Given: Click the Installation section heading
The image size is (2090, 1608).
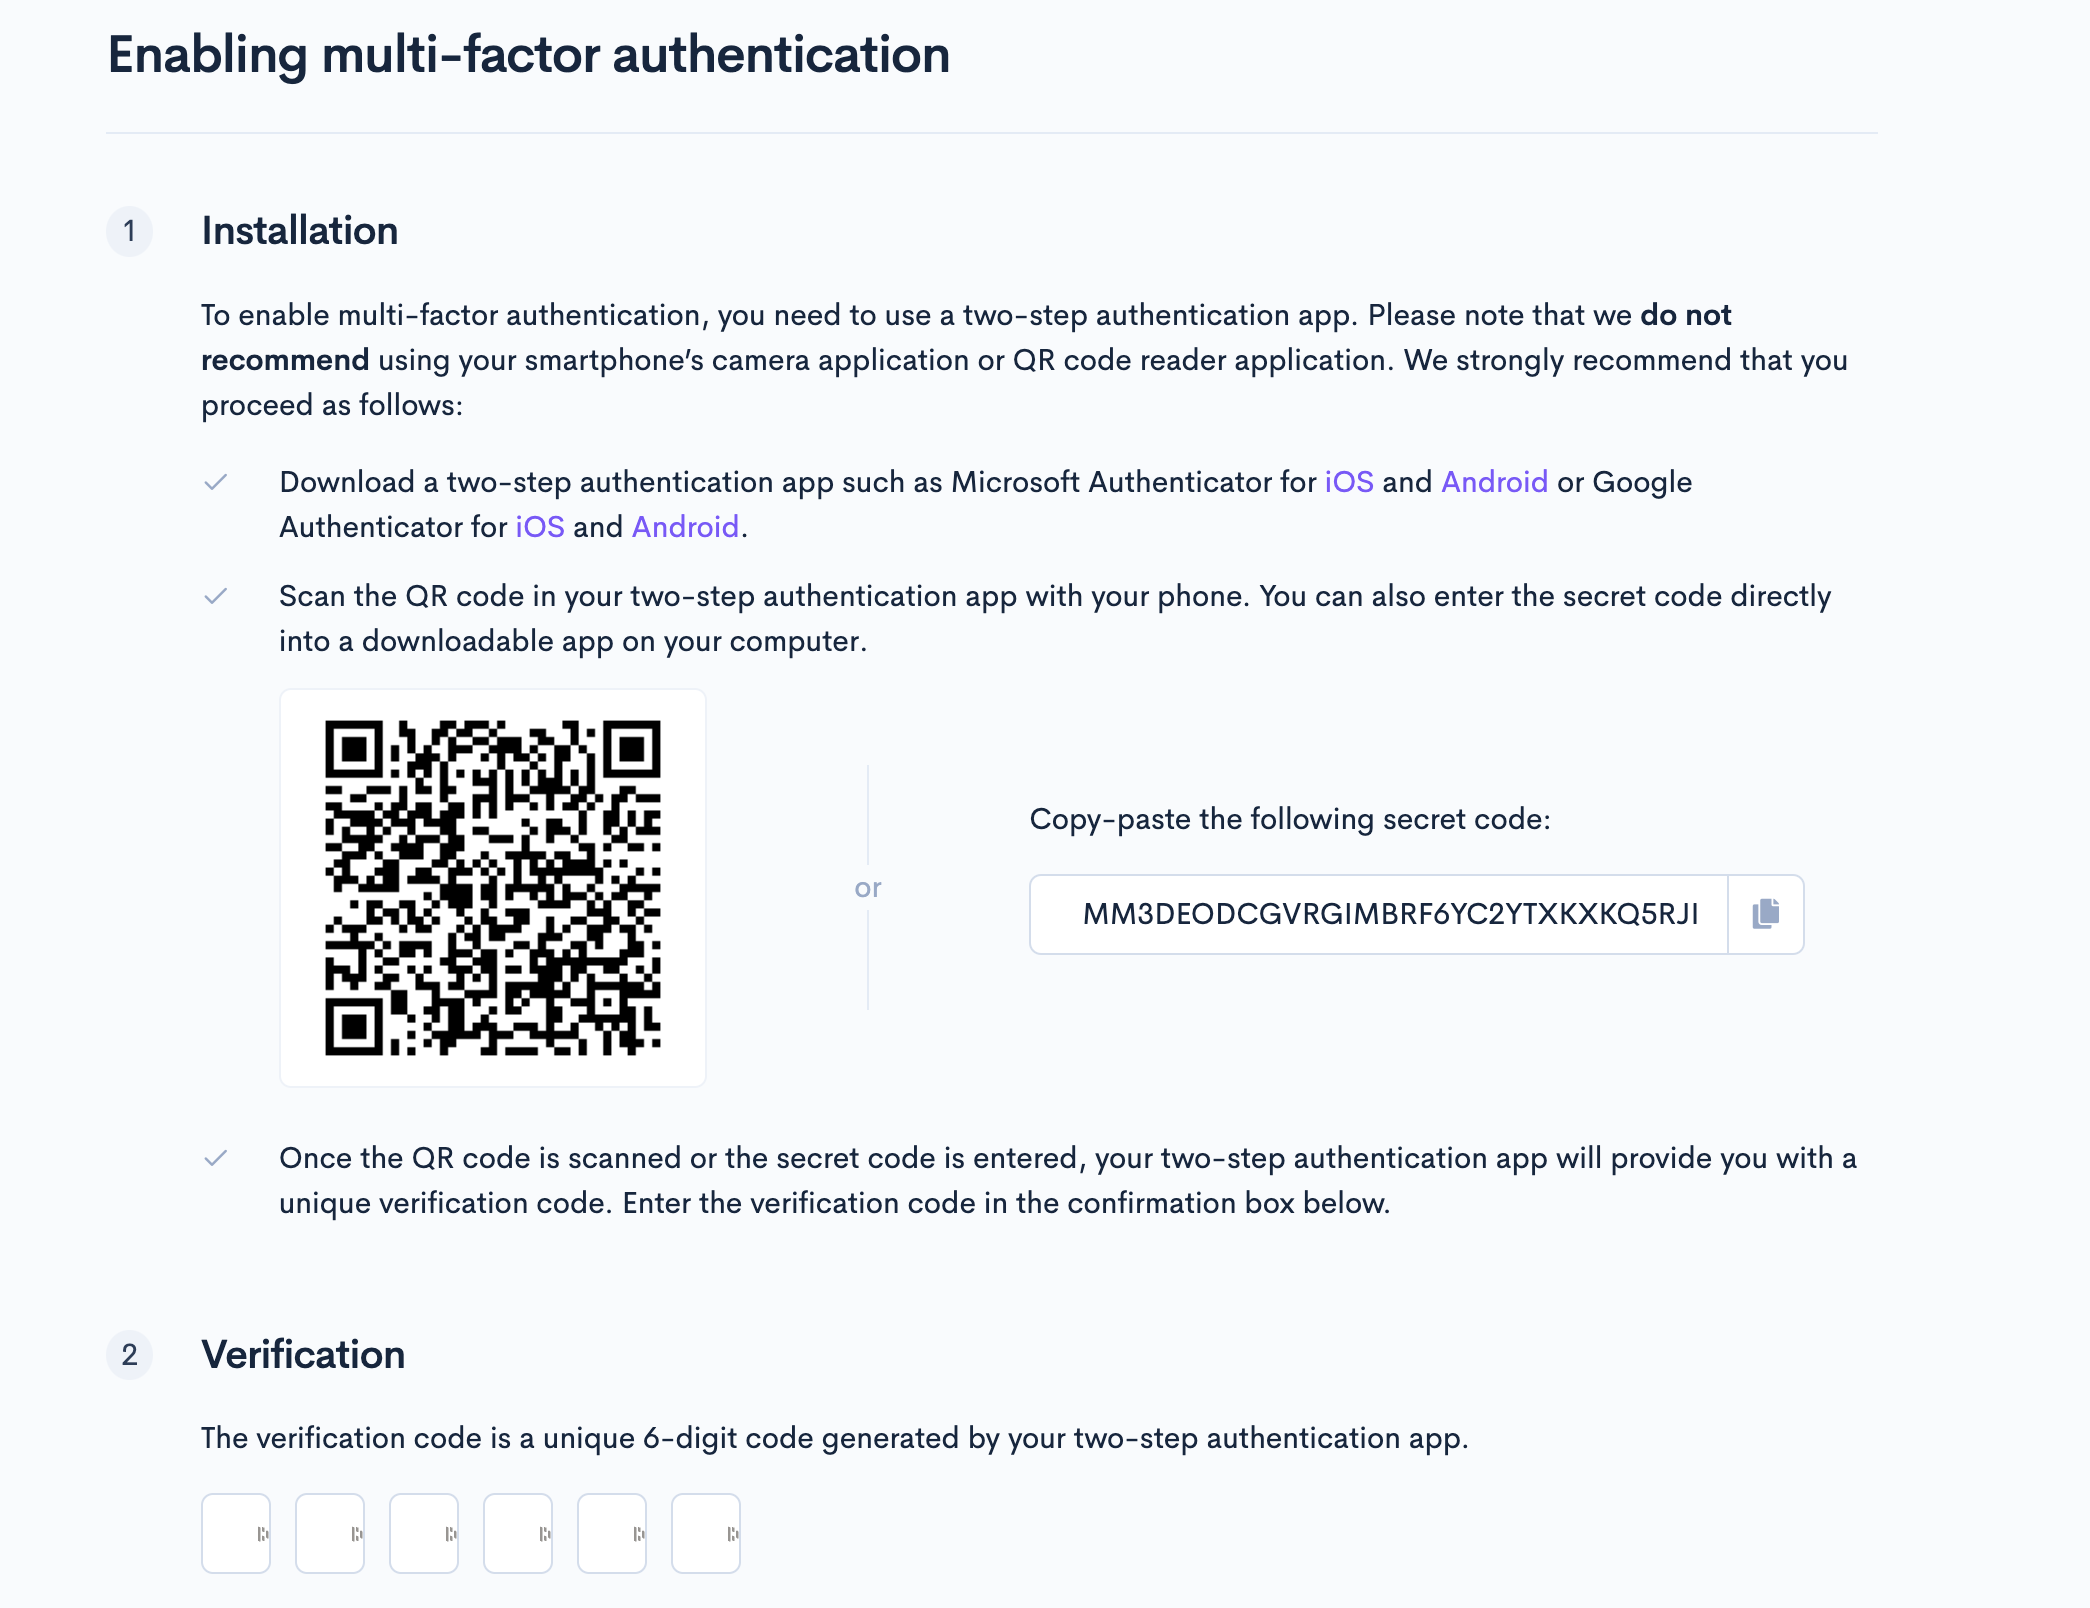Looking at the screenshot, I should tap(299, 231).
